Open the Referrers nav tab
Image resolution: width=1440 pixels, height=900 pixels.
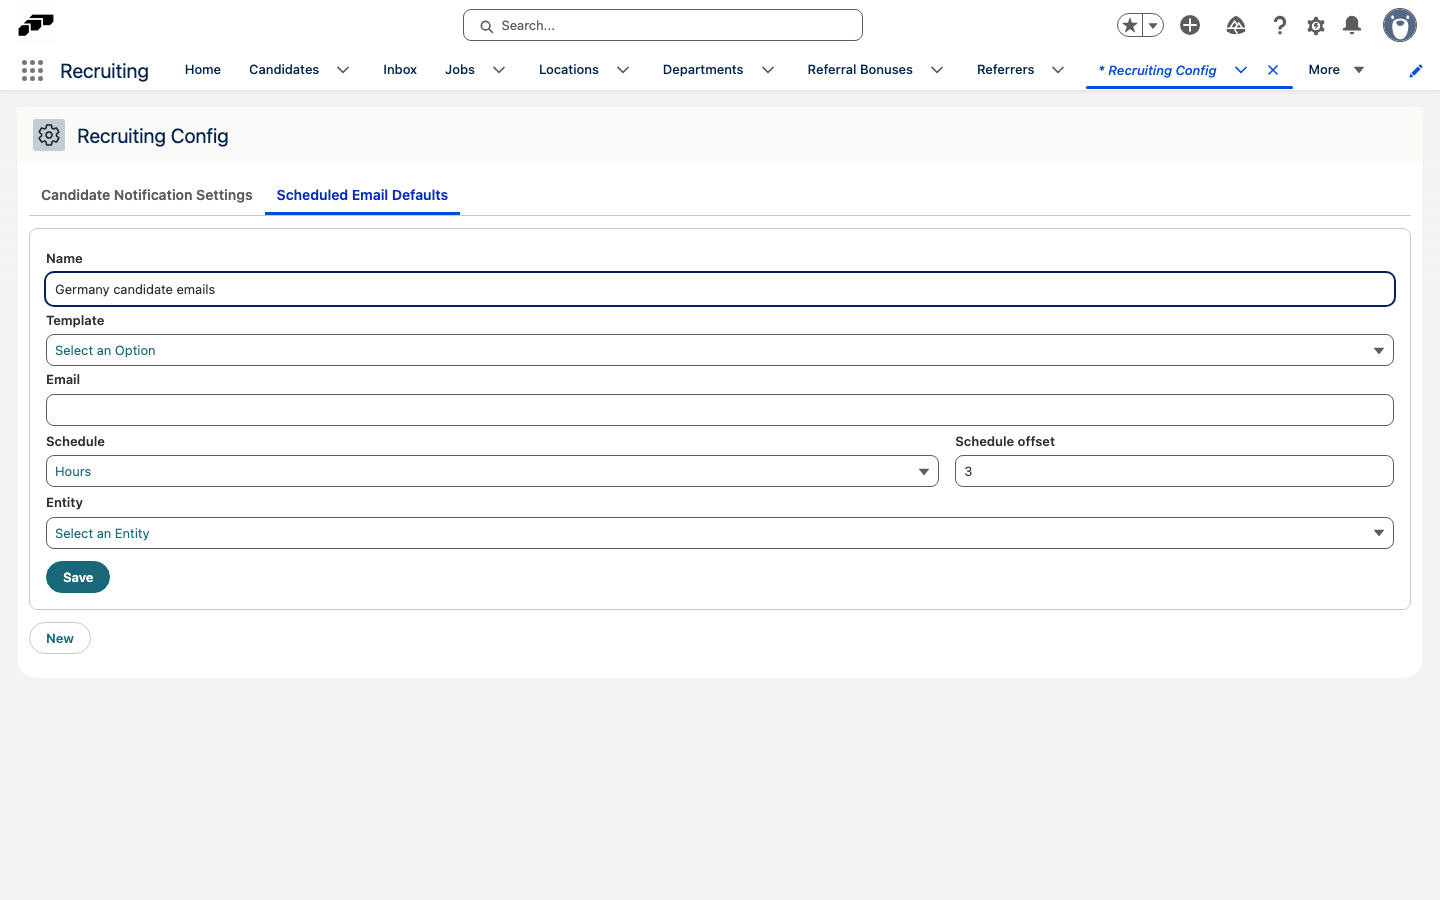coord(1006,70)
